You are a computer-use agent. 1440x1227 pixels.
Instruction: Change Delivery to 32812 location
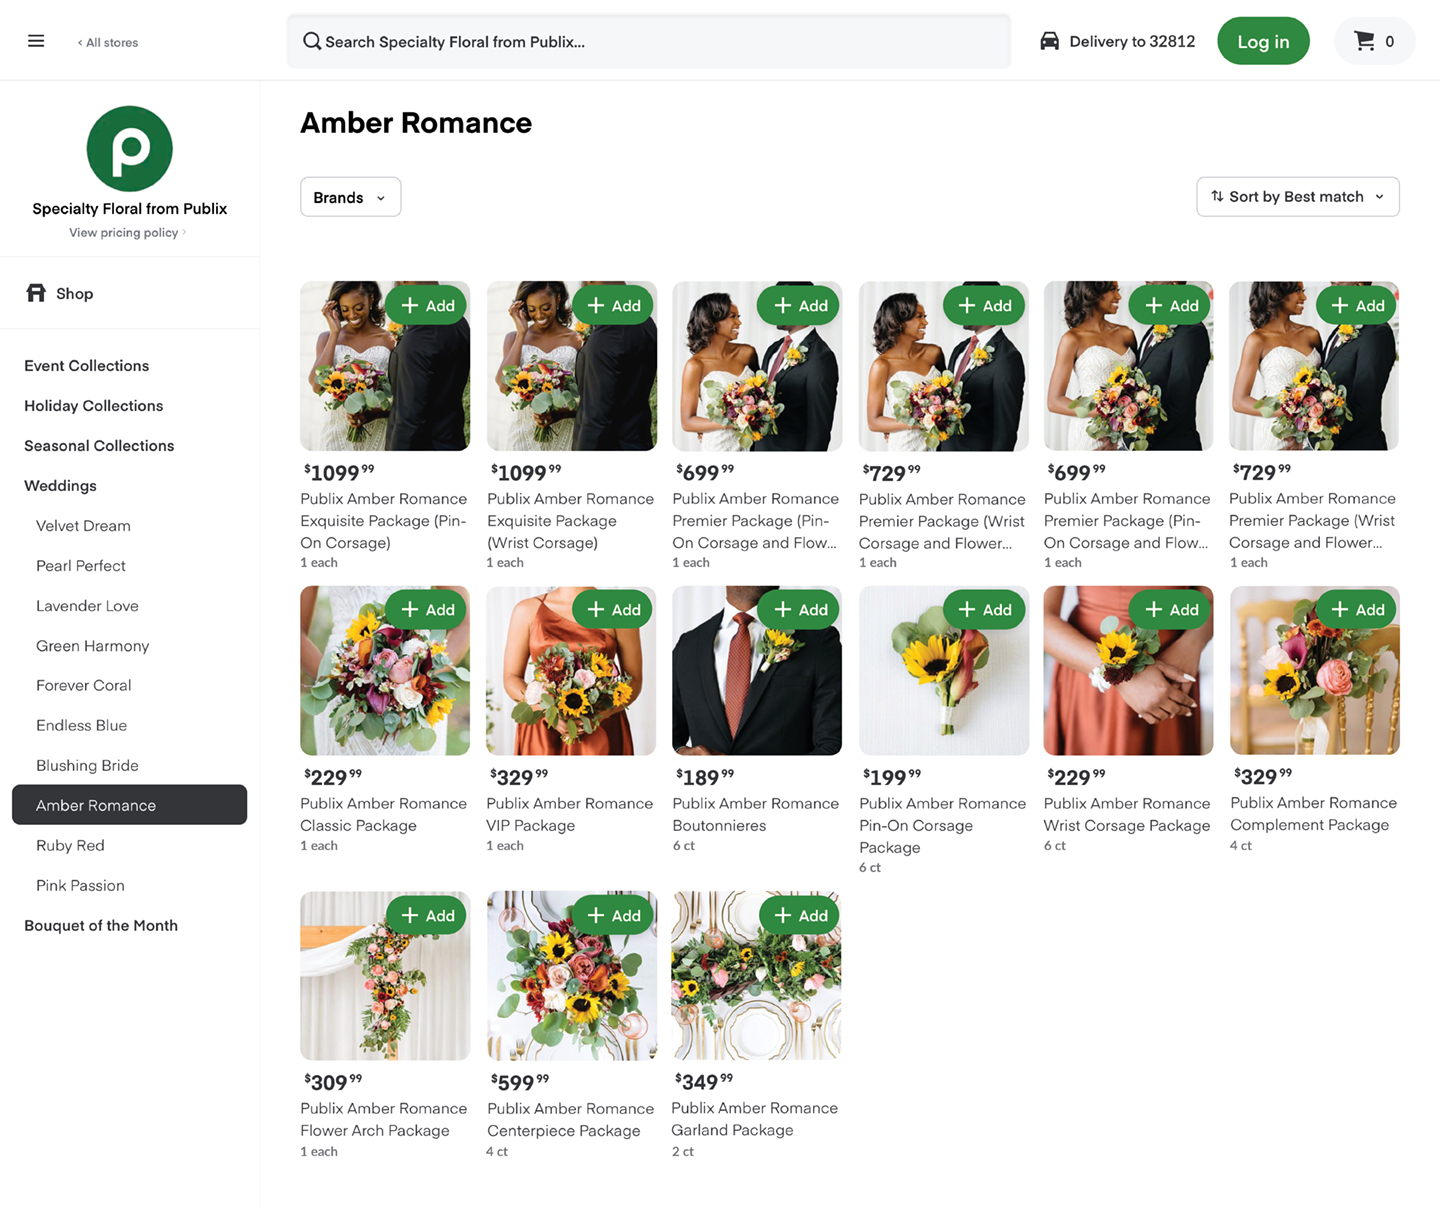(x=1117, y=41)
